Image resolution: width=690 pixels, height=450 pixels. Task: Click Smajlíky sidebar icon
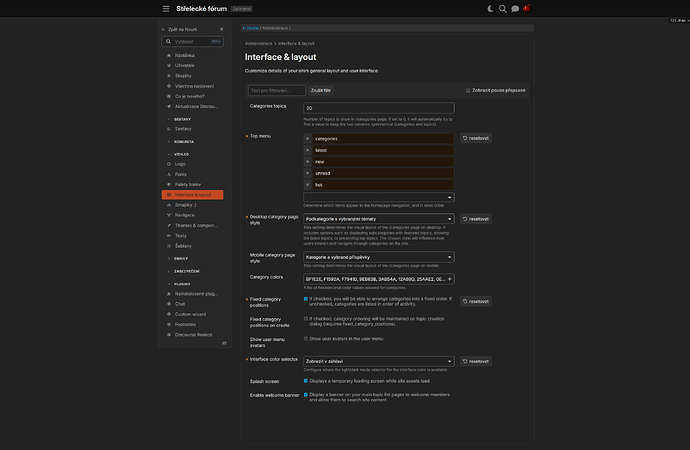pyautogui.click(x=169, y=205)
